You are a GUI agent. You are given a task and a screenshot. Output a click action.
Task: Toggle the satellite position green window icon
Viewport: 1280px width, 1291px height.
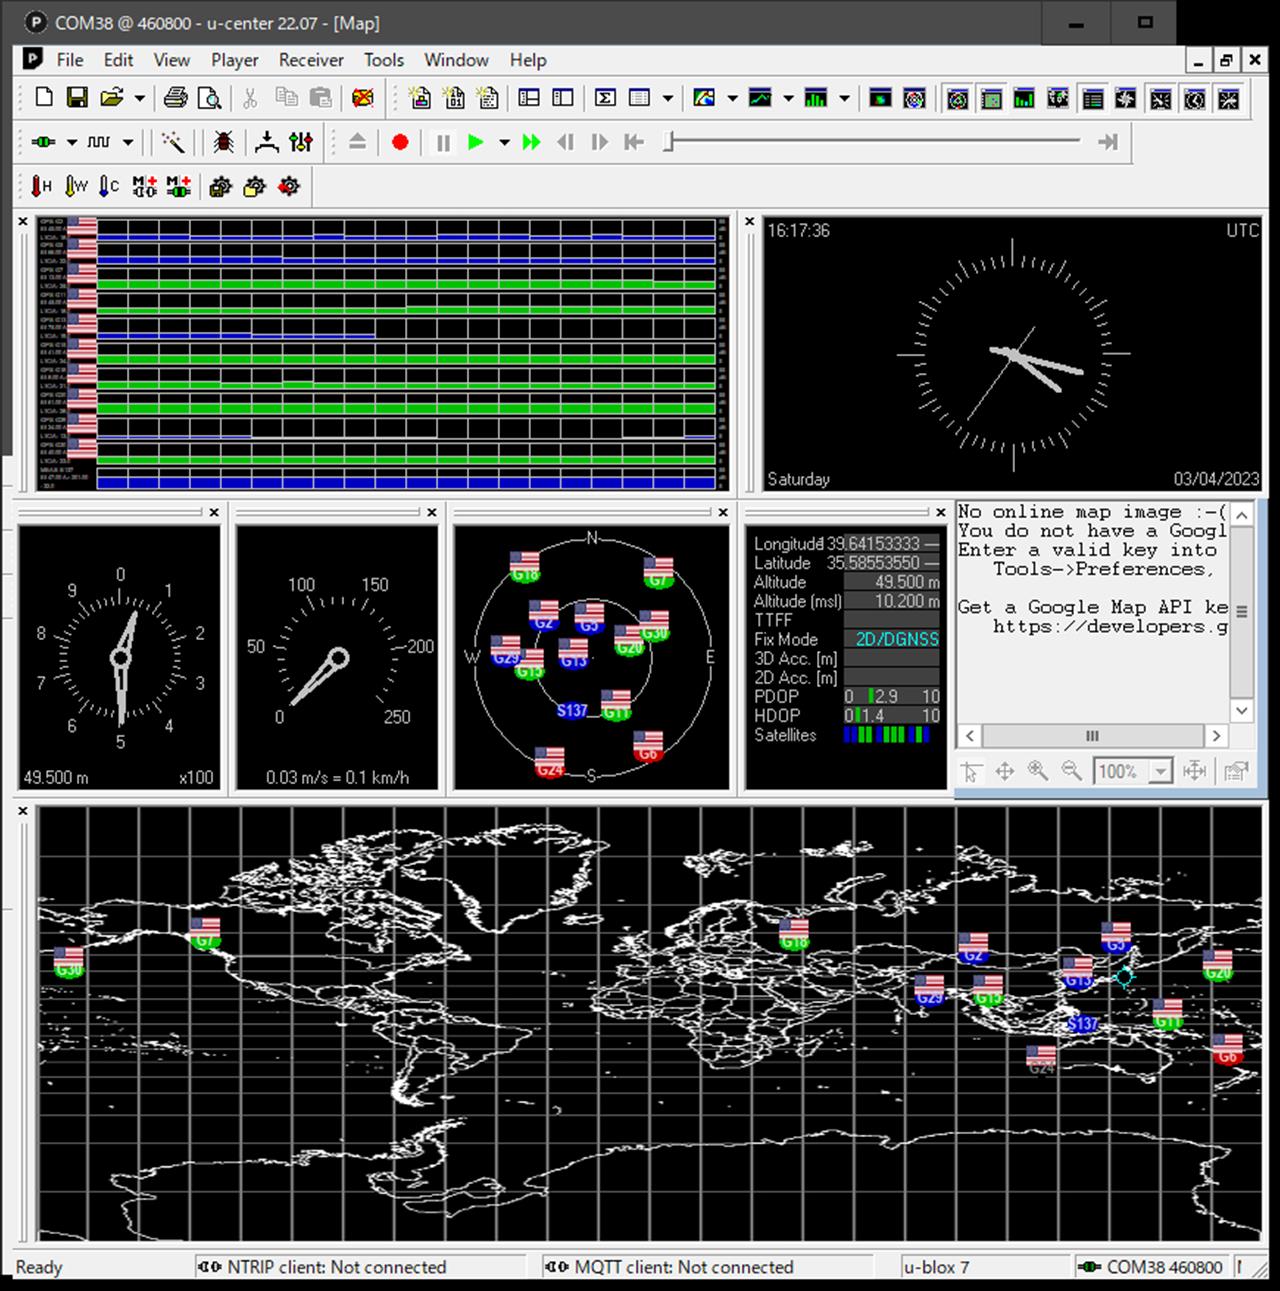[x=991, y=98]
